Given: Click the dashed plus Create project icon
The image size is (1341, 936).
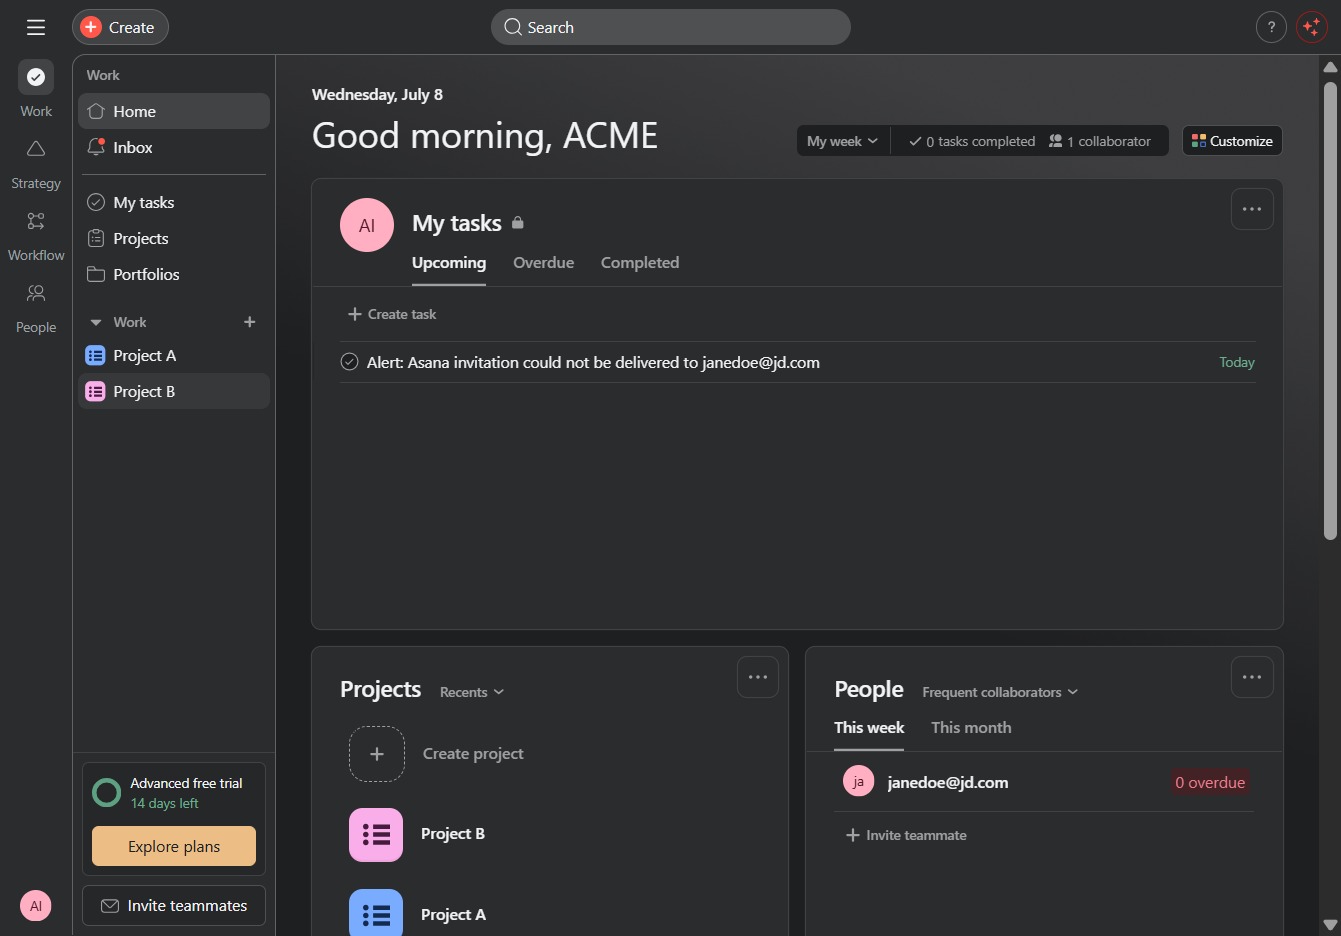Looking at the screenshot, I should point(377,754).
